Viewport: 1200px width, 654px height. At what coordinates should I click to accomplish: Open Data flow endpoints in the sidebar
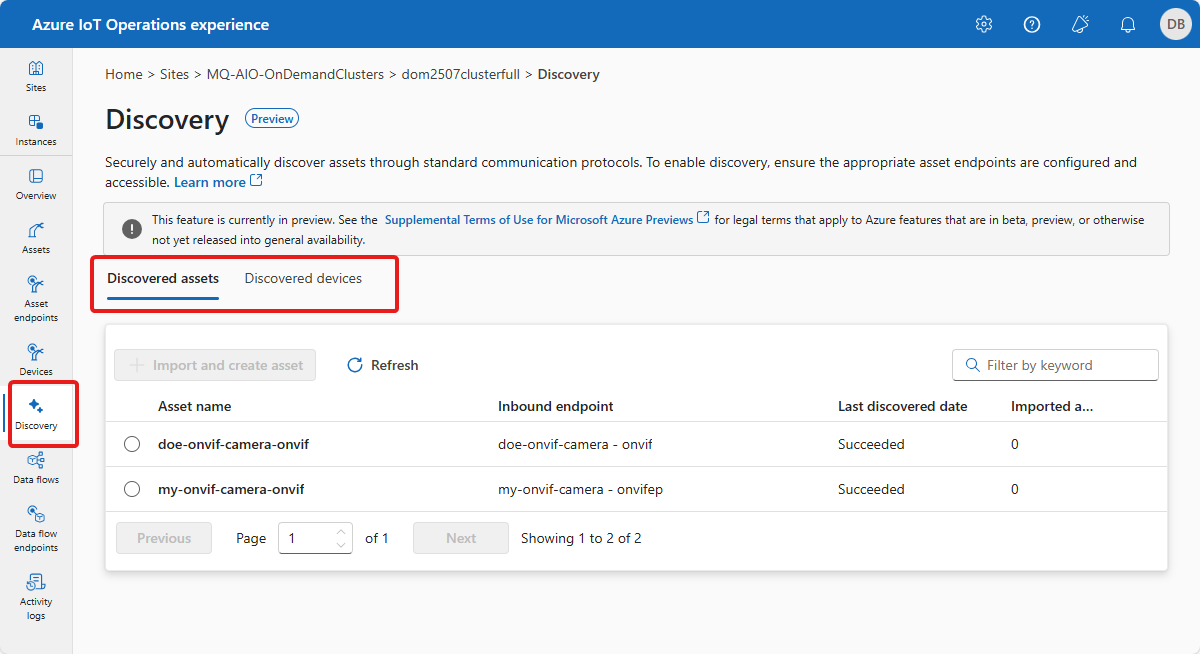[x=36, y=530]
